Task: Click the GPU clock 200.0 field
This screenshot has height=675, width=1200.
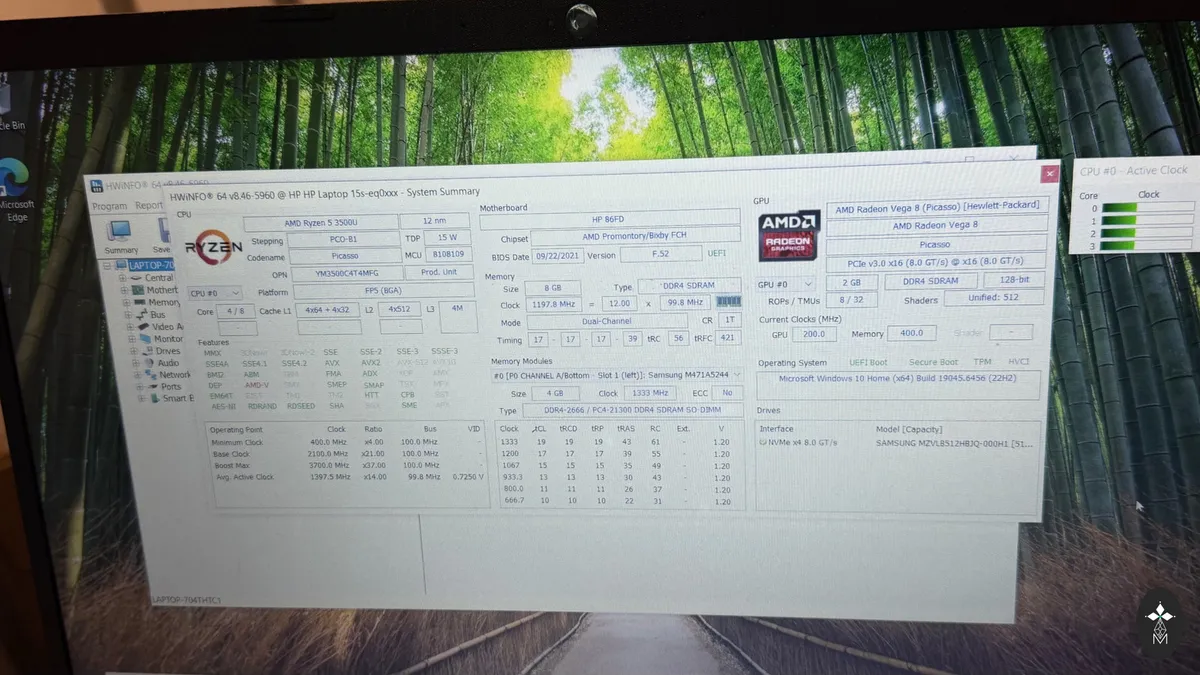Action: (x=813, y=334)
